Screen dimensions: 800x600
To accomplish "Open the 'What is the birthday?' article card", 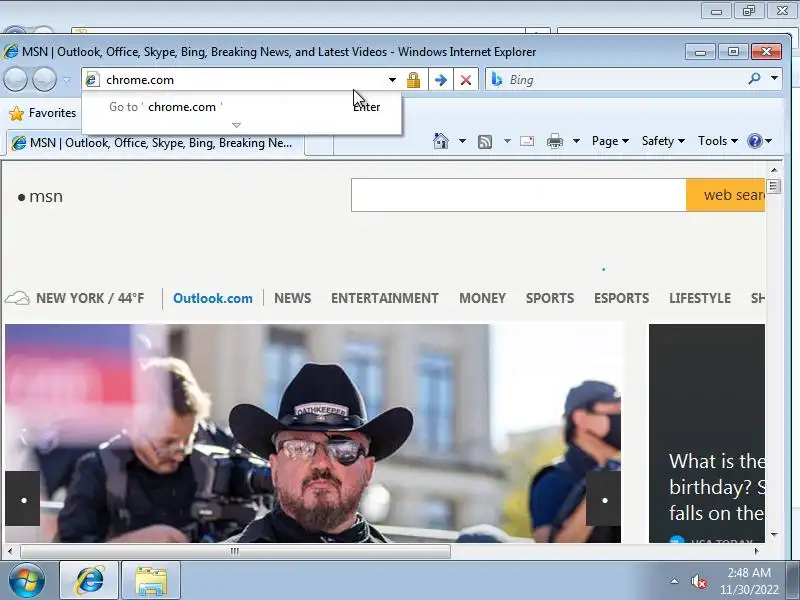I will pyautogui.click(x=707, y=433).
